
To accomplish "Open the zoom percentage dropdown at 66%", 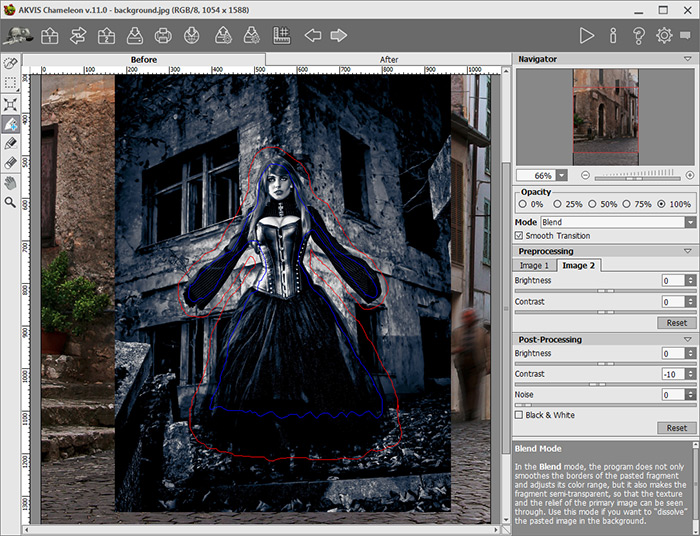I will coord(562,175).
